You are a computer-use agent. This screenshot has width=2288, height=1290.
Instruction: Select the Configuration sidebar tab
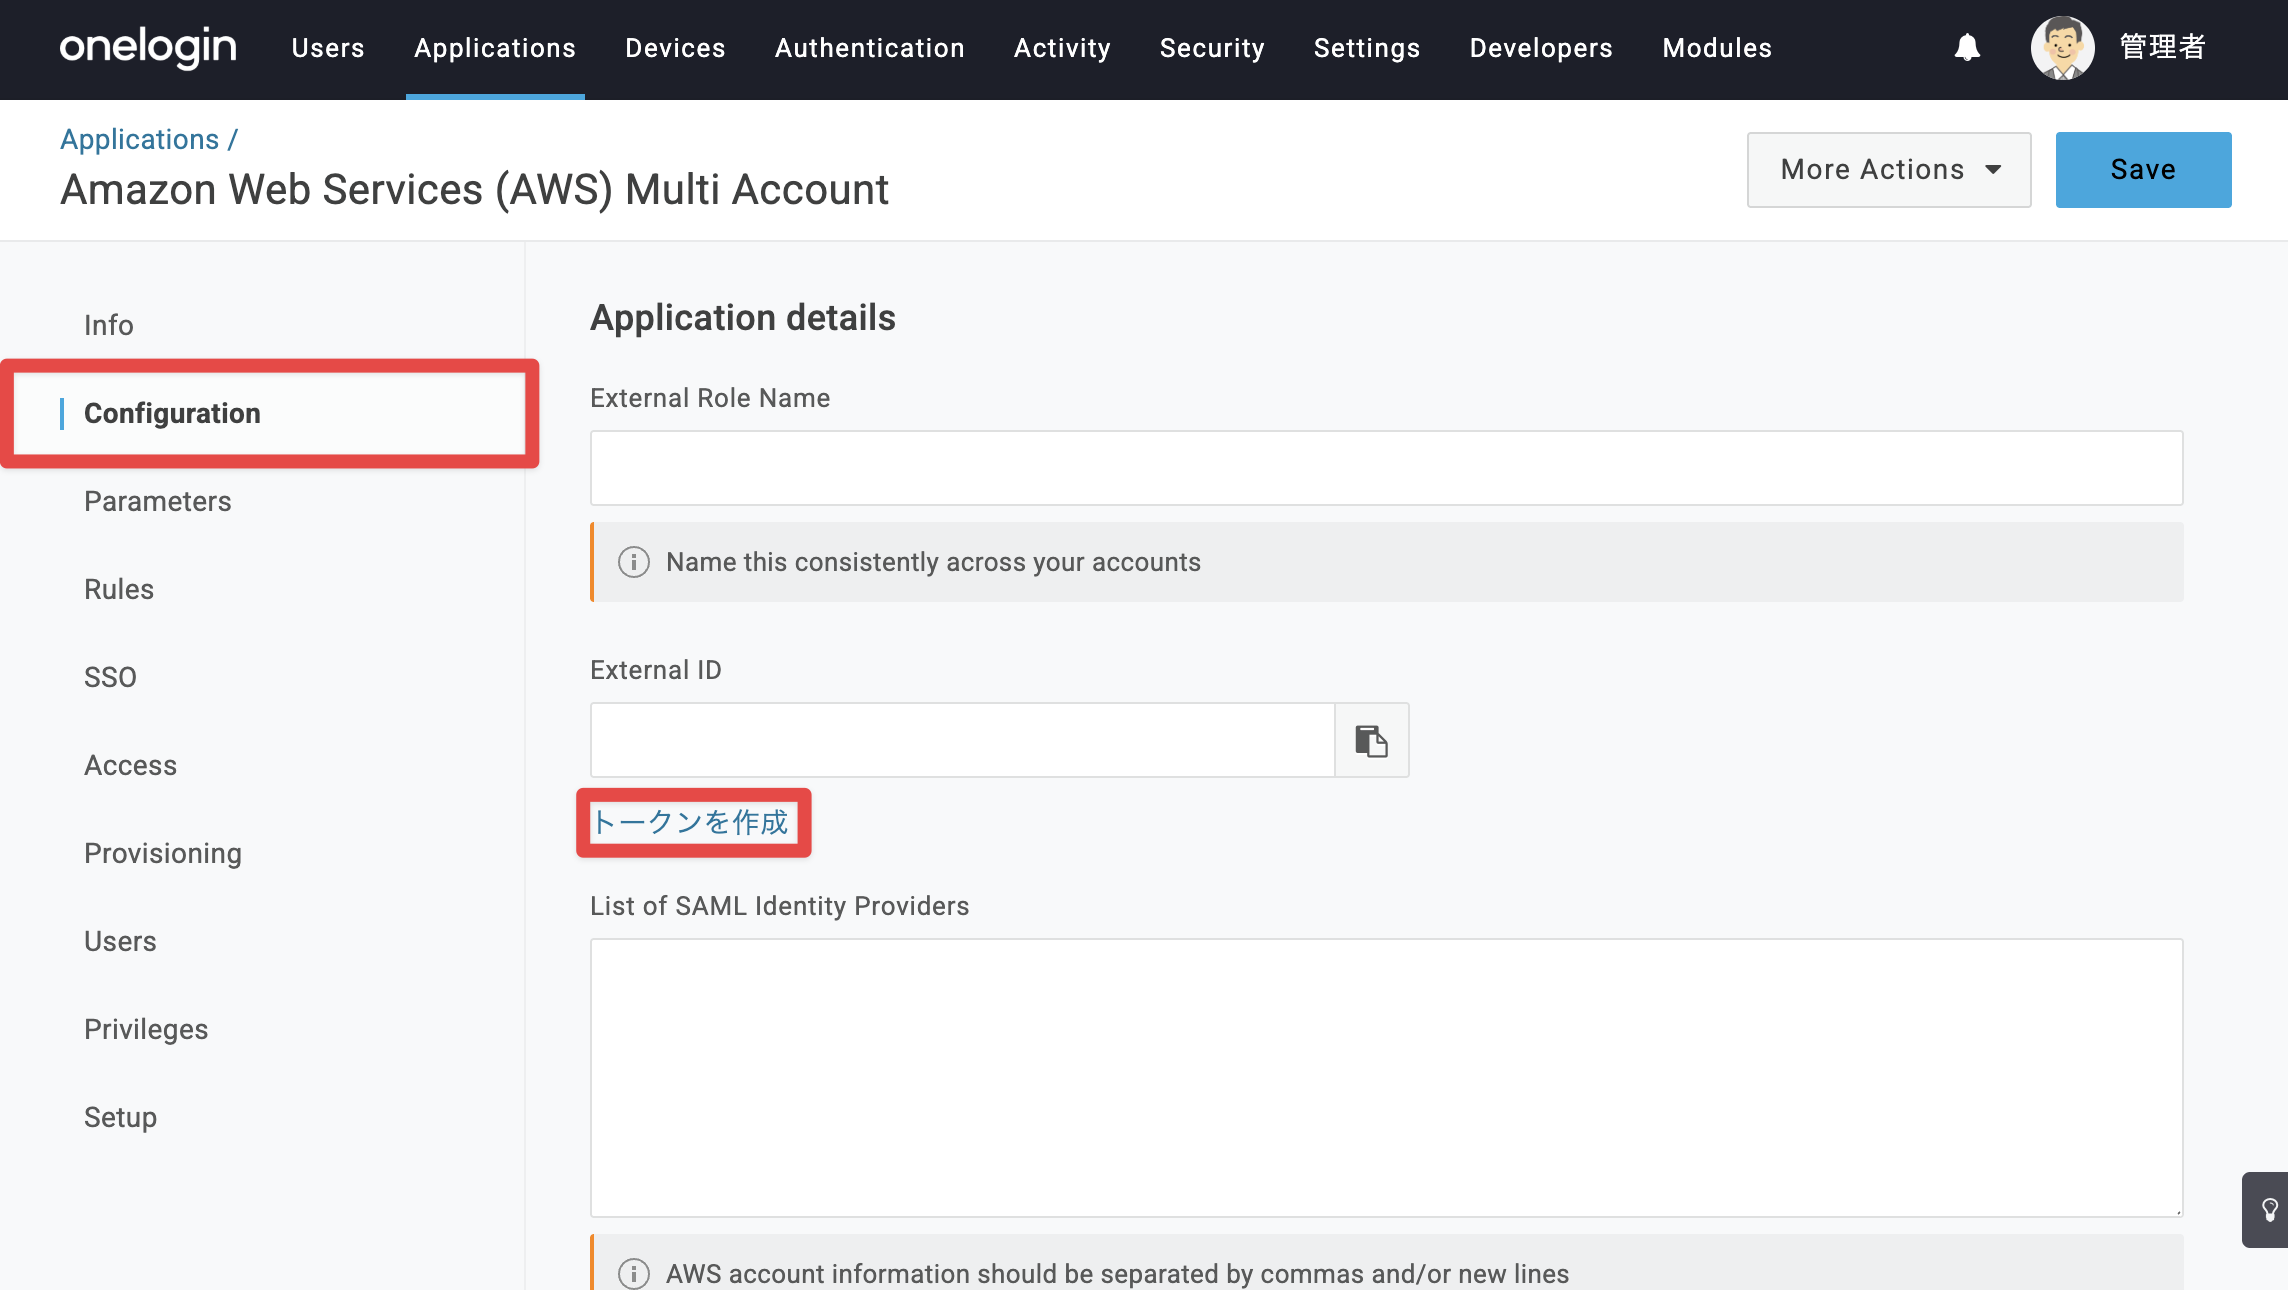[x=172, y=413]
